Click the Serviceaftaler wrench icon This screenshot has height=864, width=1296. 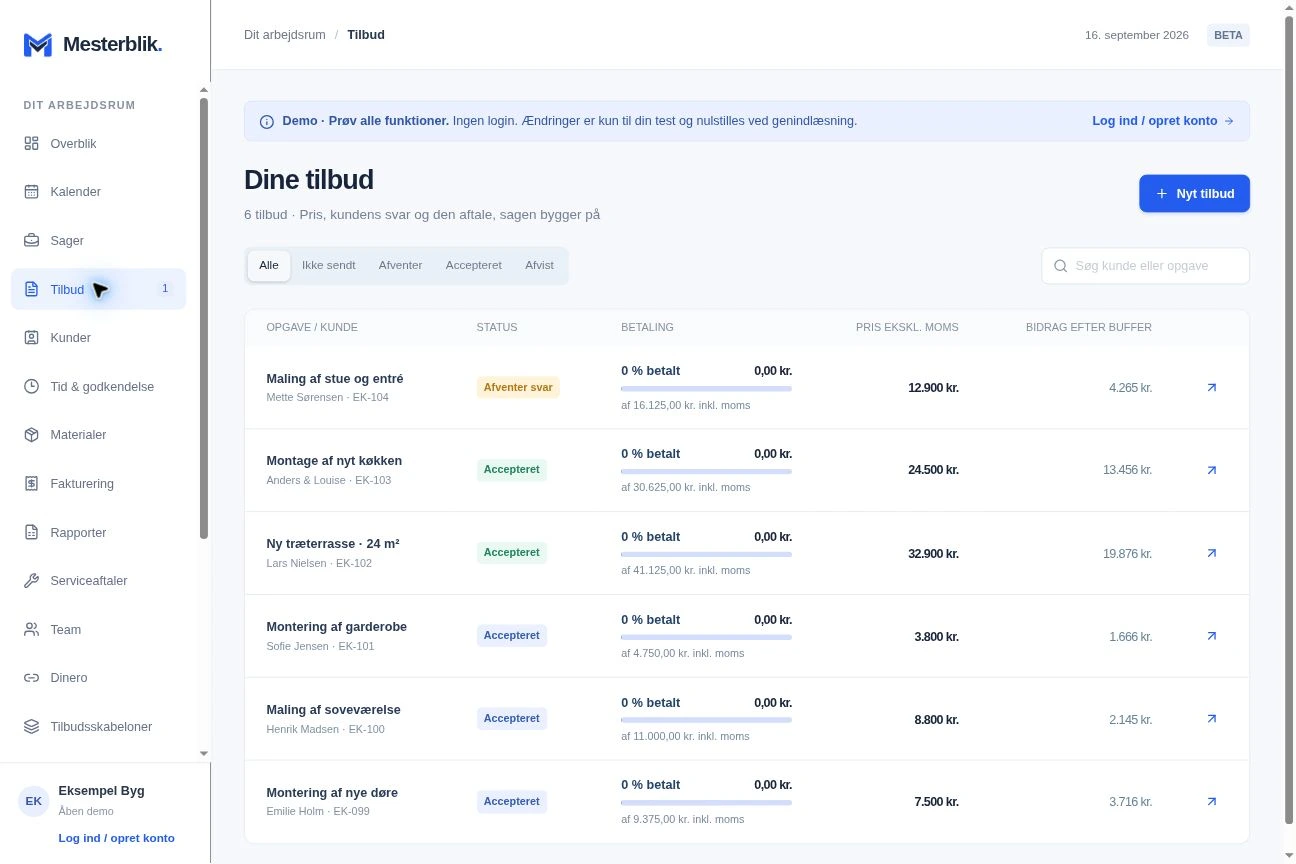(x=31, y=581)
